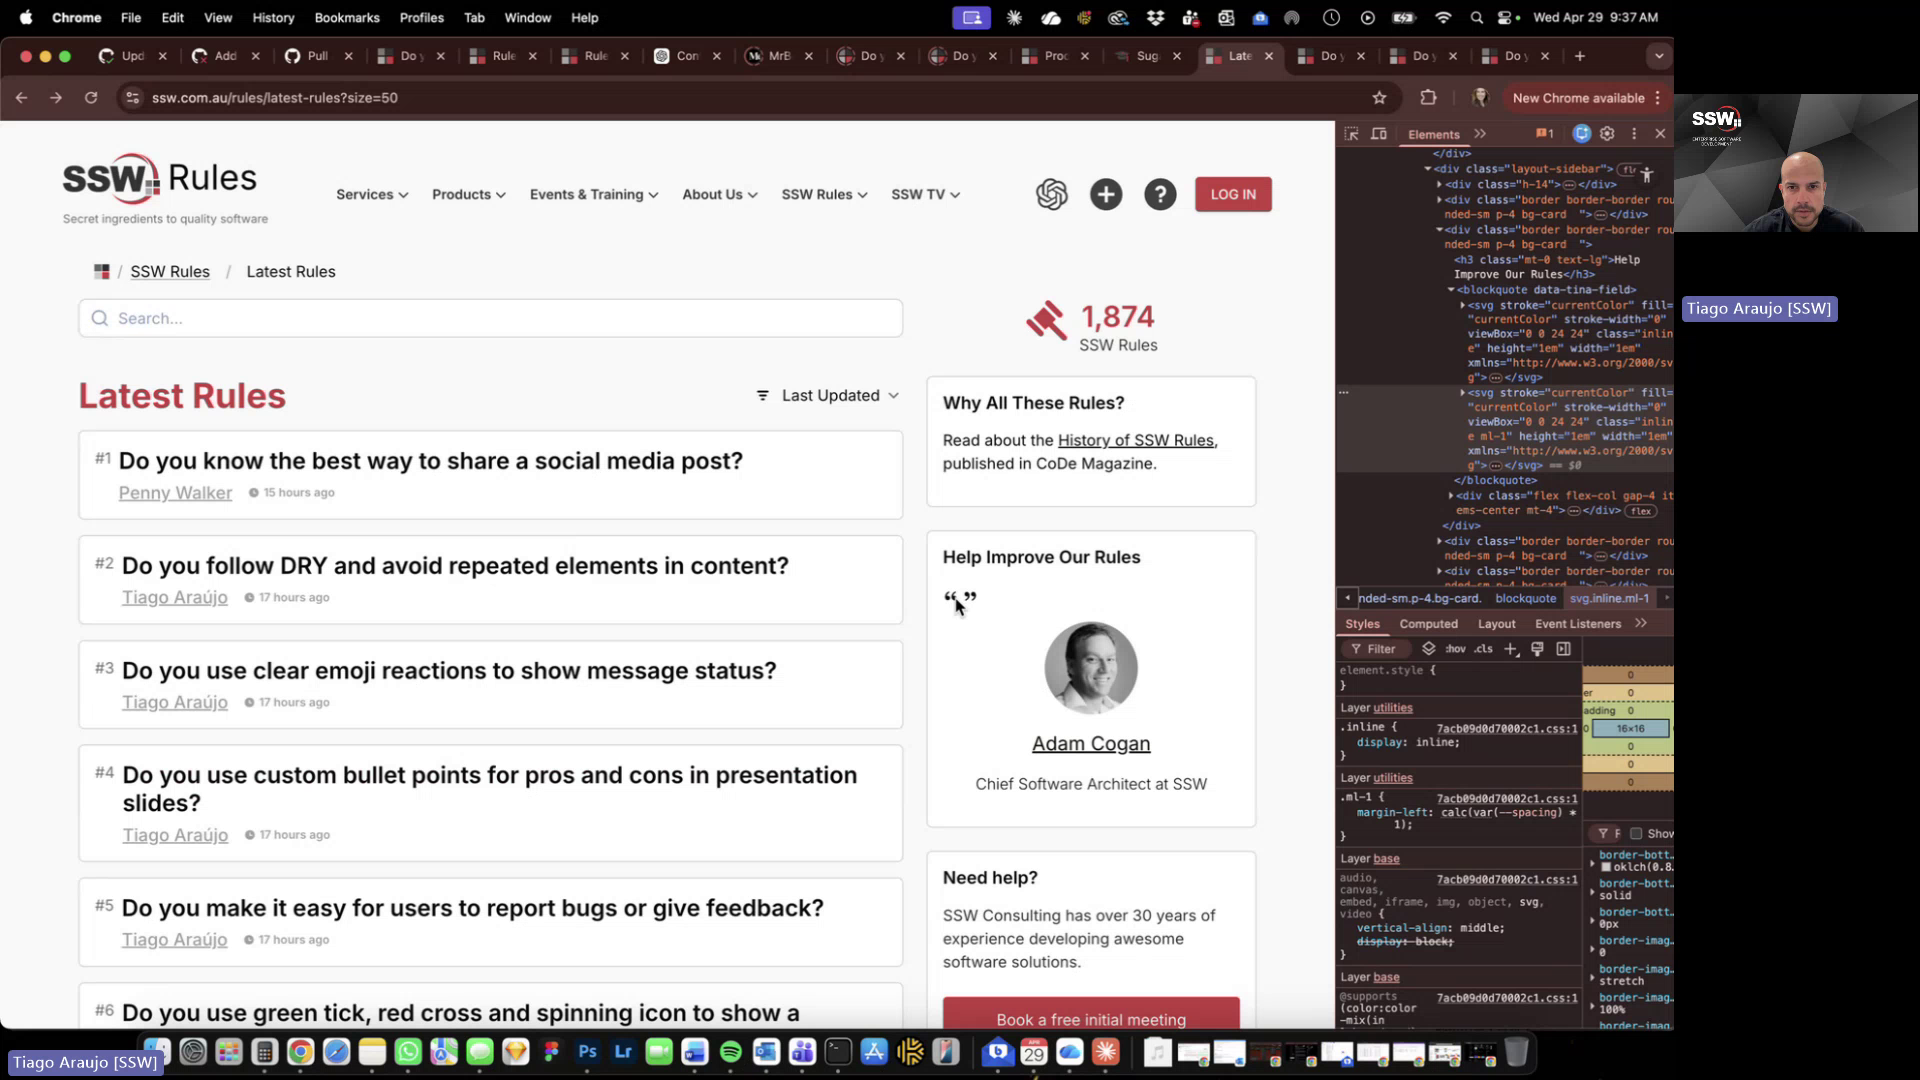
Task: Switch to the Layout tab
Action: click(x=1497, y=624)
